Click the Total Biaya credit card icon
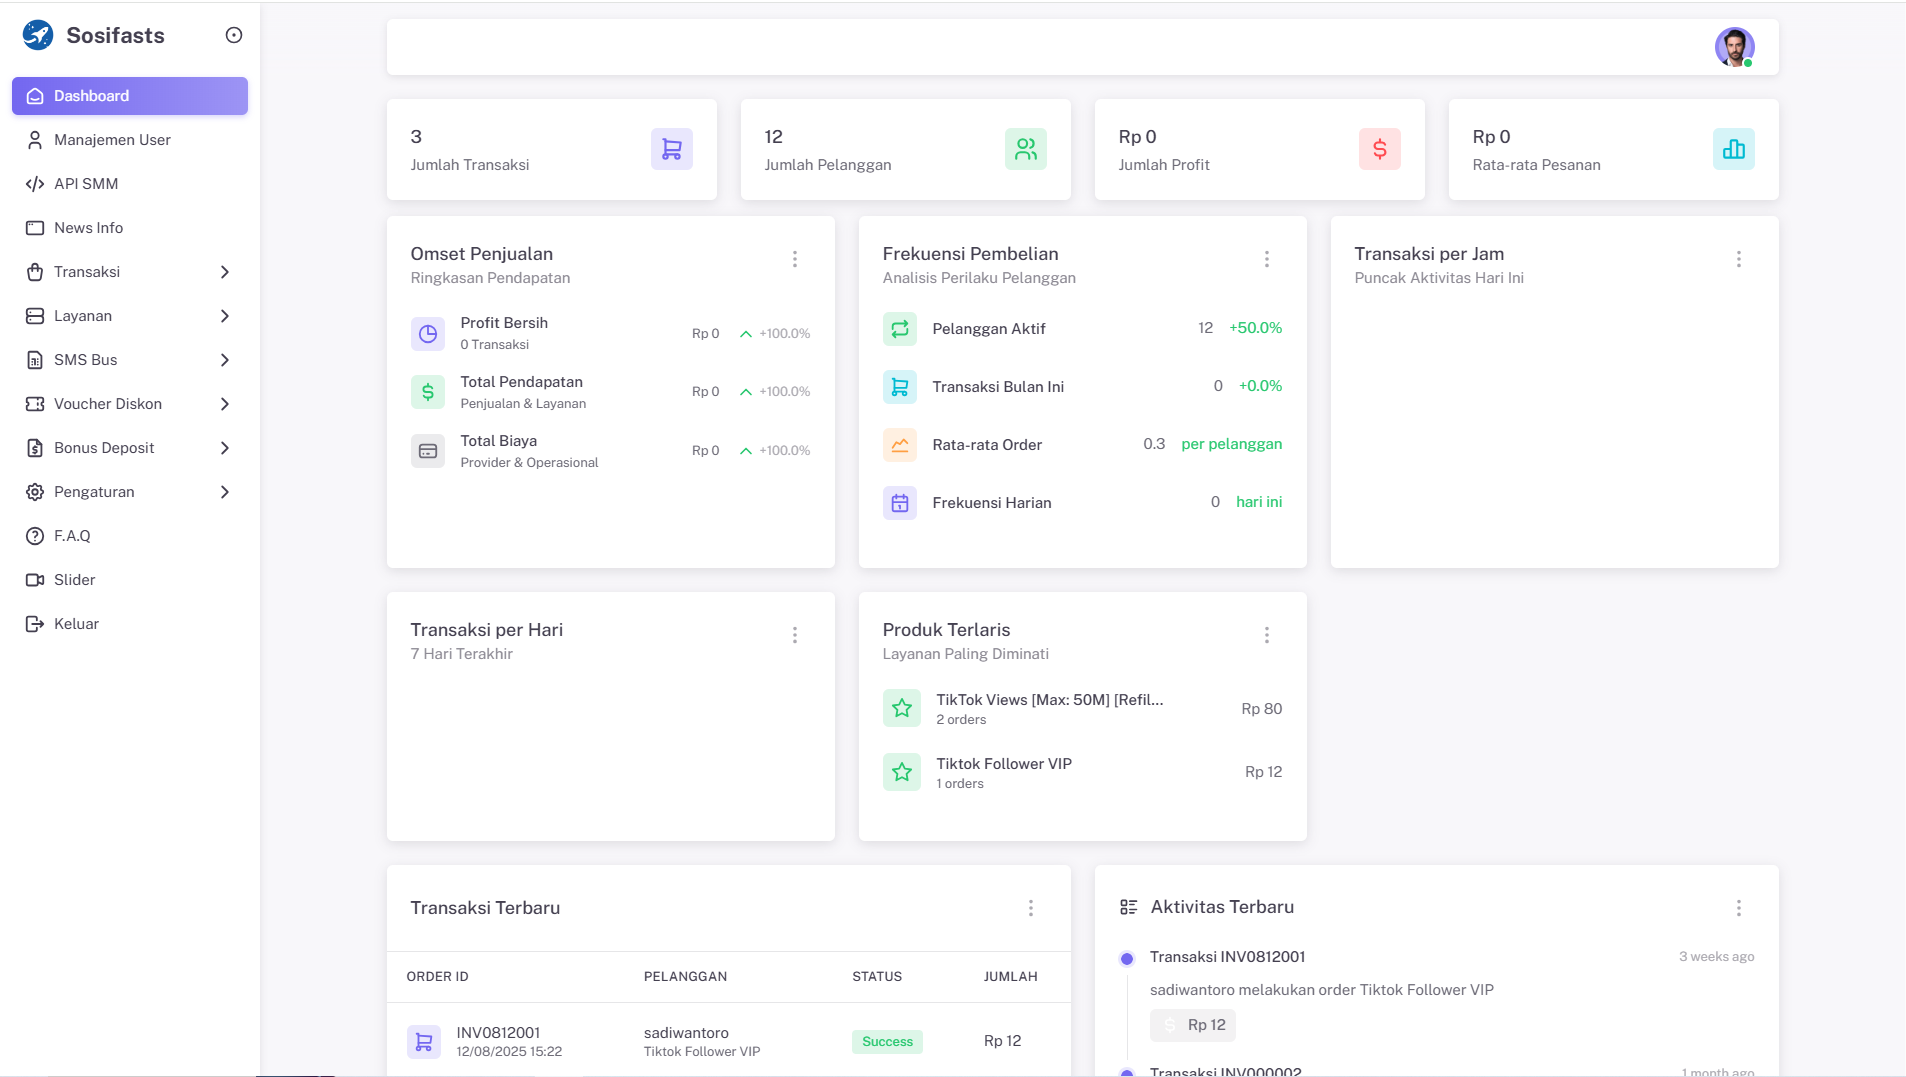This screenshot has width=1906, height=1077. [x=428, y=451]
